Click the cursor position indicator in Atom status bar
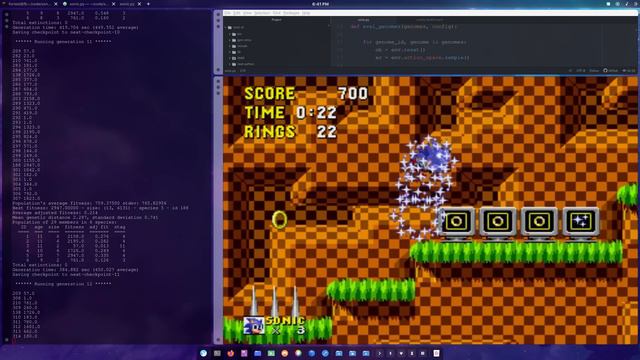The height and width of the screenshot is (360, 640). [243, 71]
